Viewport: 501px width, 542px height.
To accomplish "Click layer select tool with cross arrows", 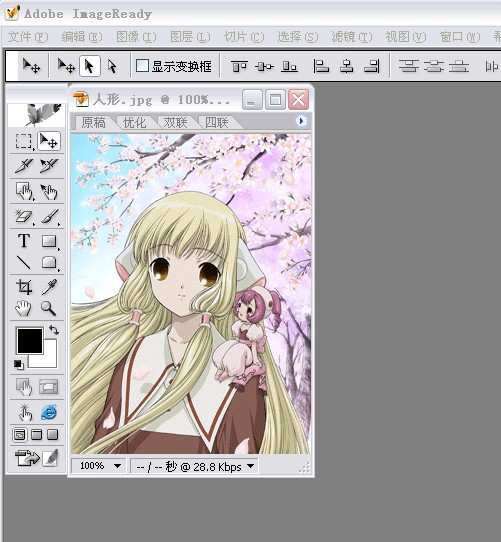I will tap(66, 66).
